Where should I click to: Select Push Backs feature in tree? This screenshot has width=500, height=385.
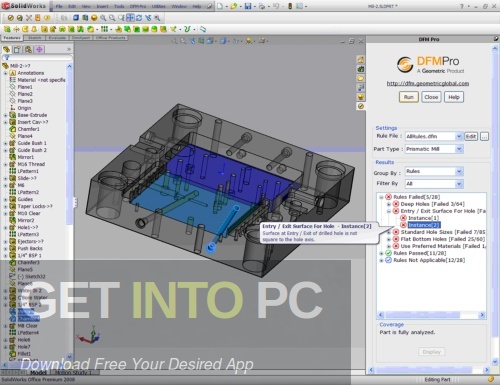coord(30,248)
